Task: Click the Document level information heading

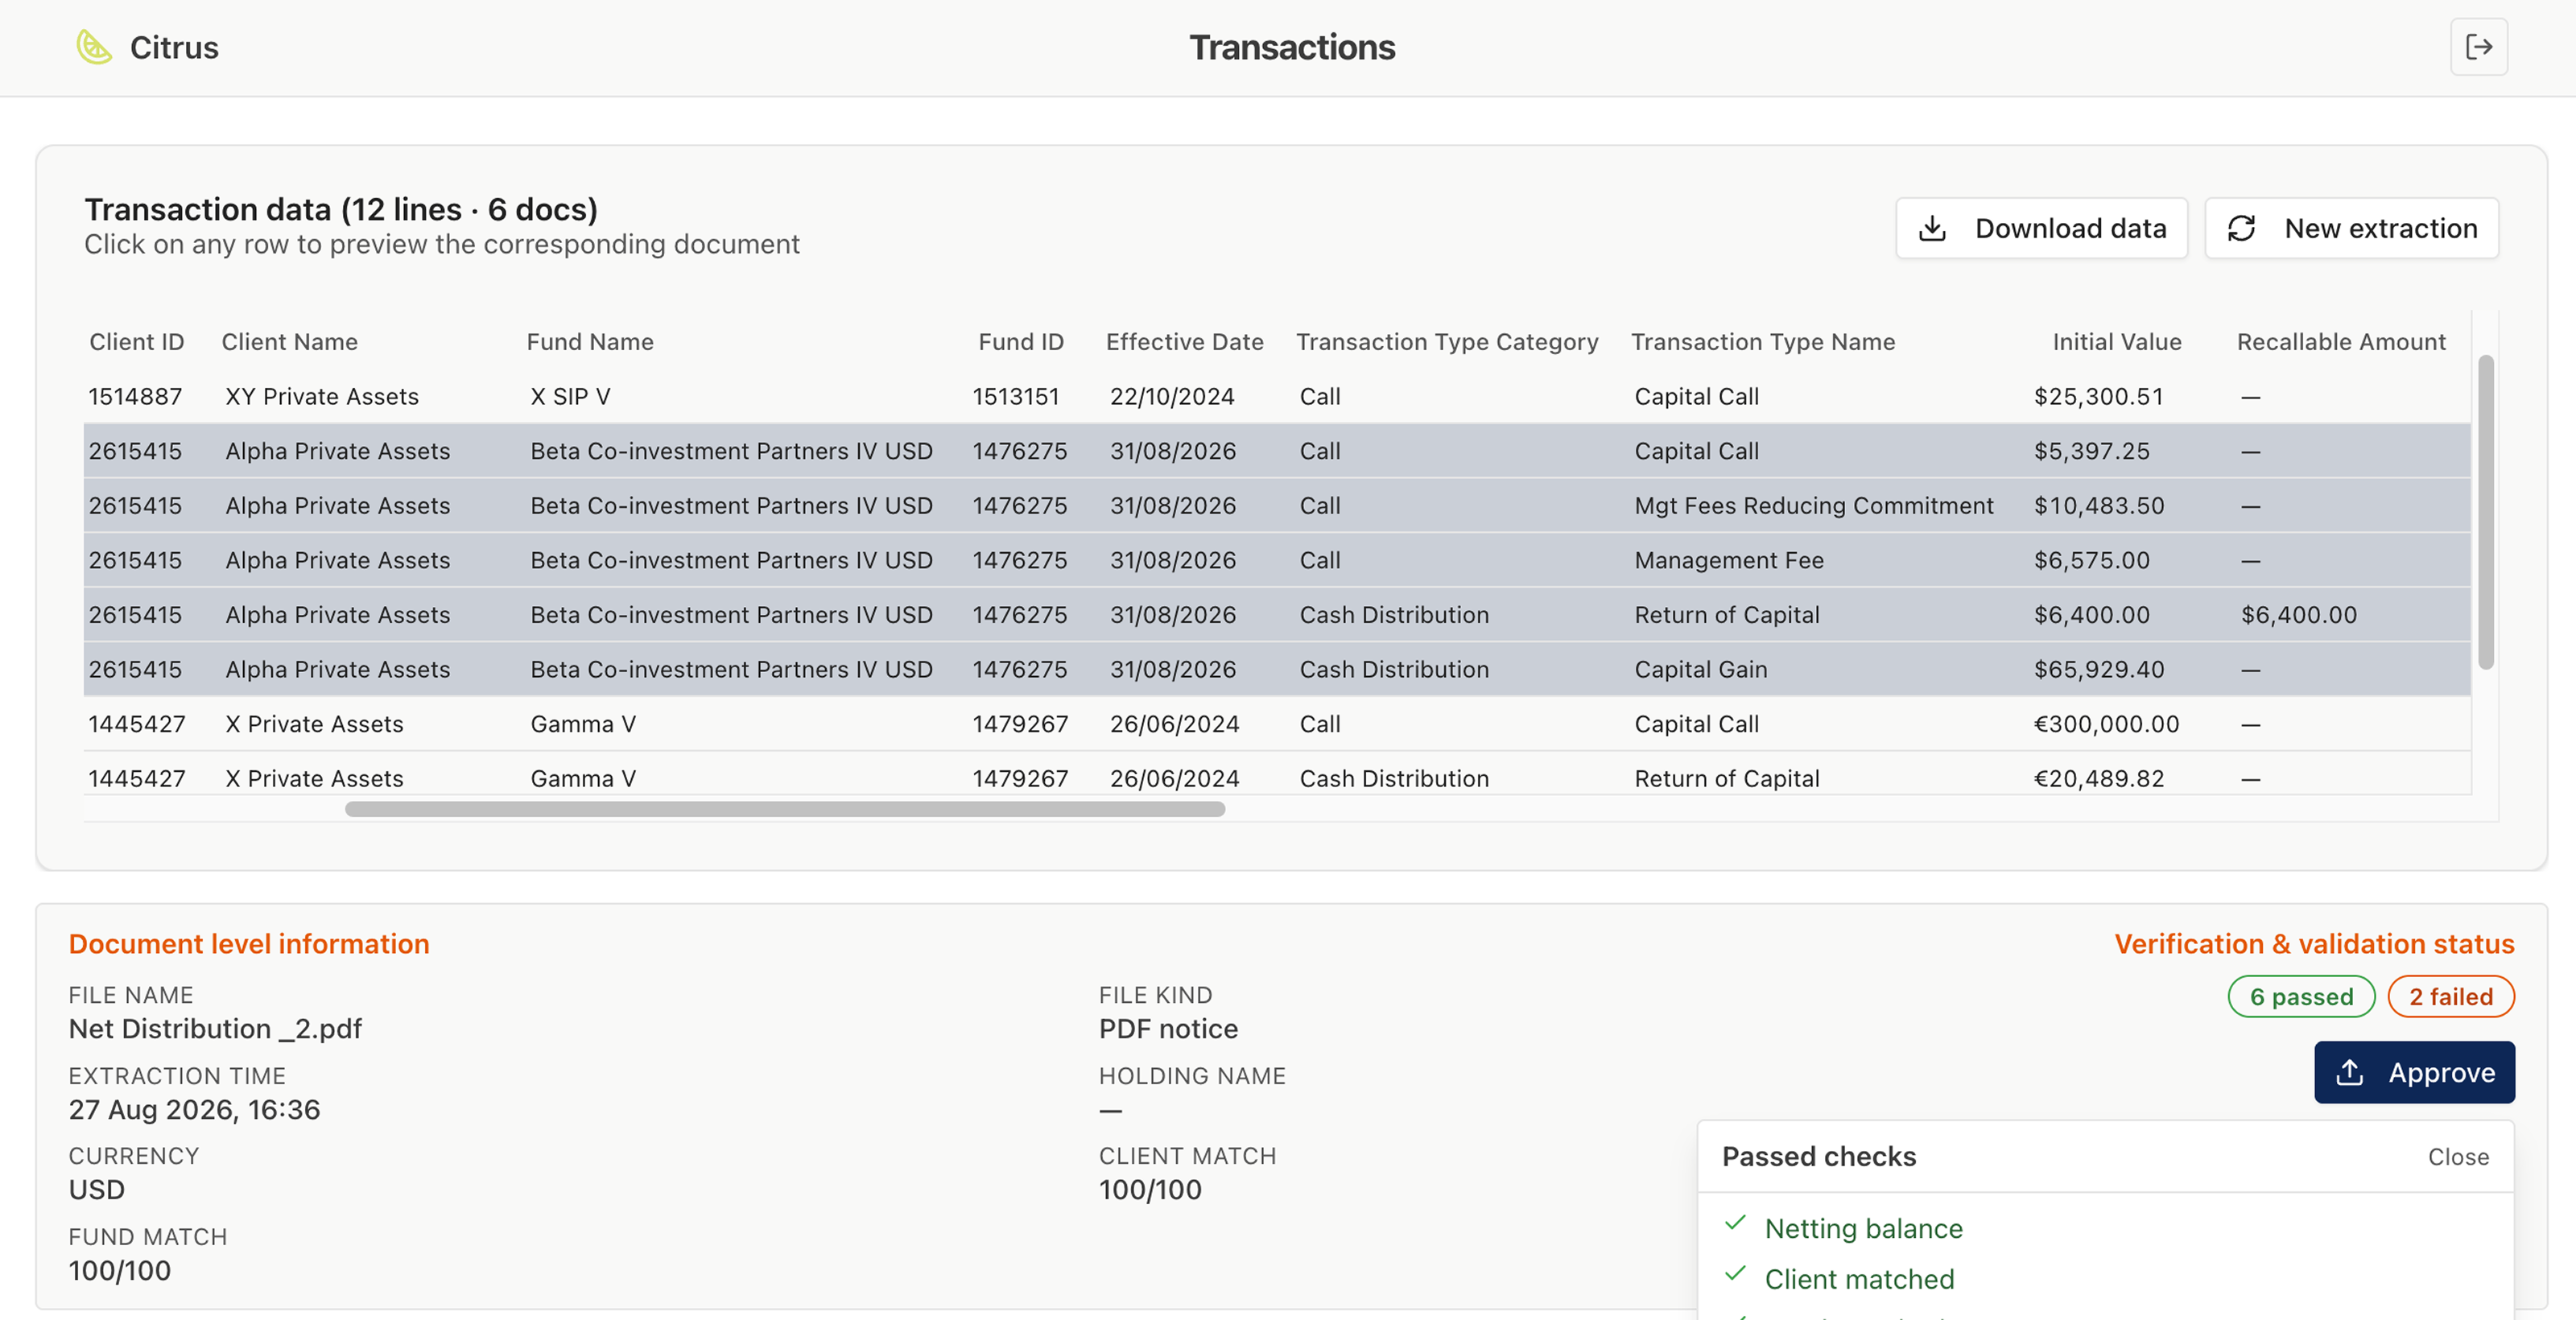Action: [249, 943]
